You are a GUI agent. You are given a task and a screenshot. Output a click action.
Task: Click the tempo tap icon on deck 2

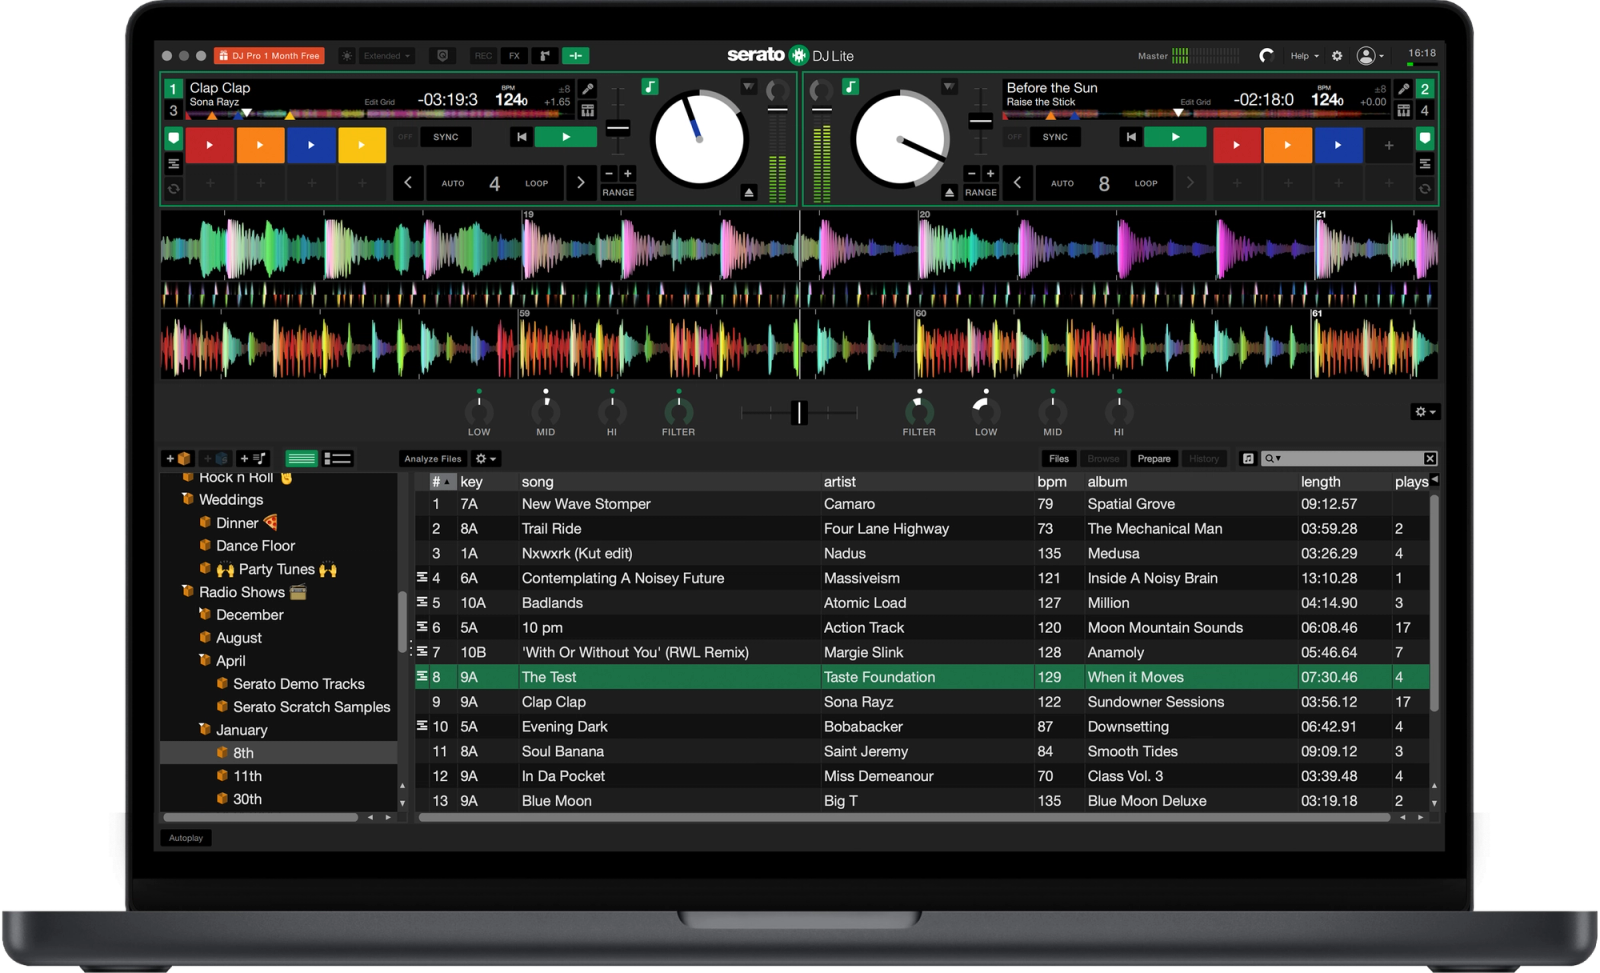(1404, 89)
